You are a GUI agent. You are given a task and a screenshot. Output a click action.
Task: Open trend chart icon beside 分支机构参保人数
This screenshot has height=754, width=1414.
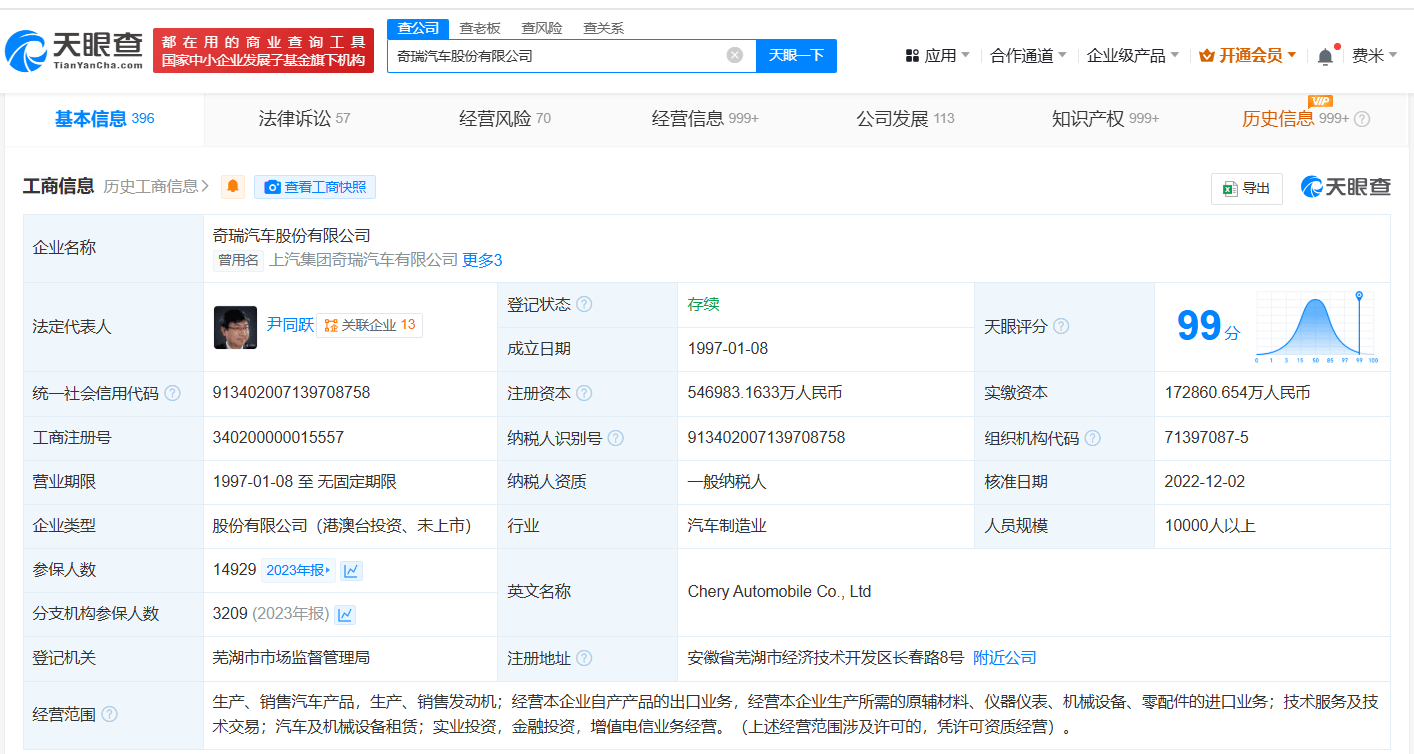(345, 614)
